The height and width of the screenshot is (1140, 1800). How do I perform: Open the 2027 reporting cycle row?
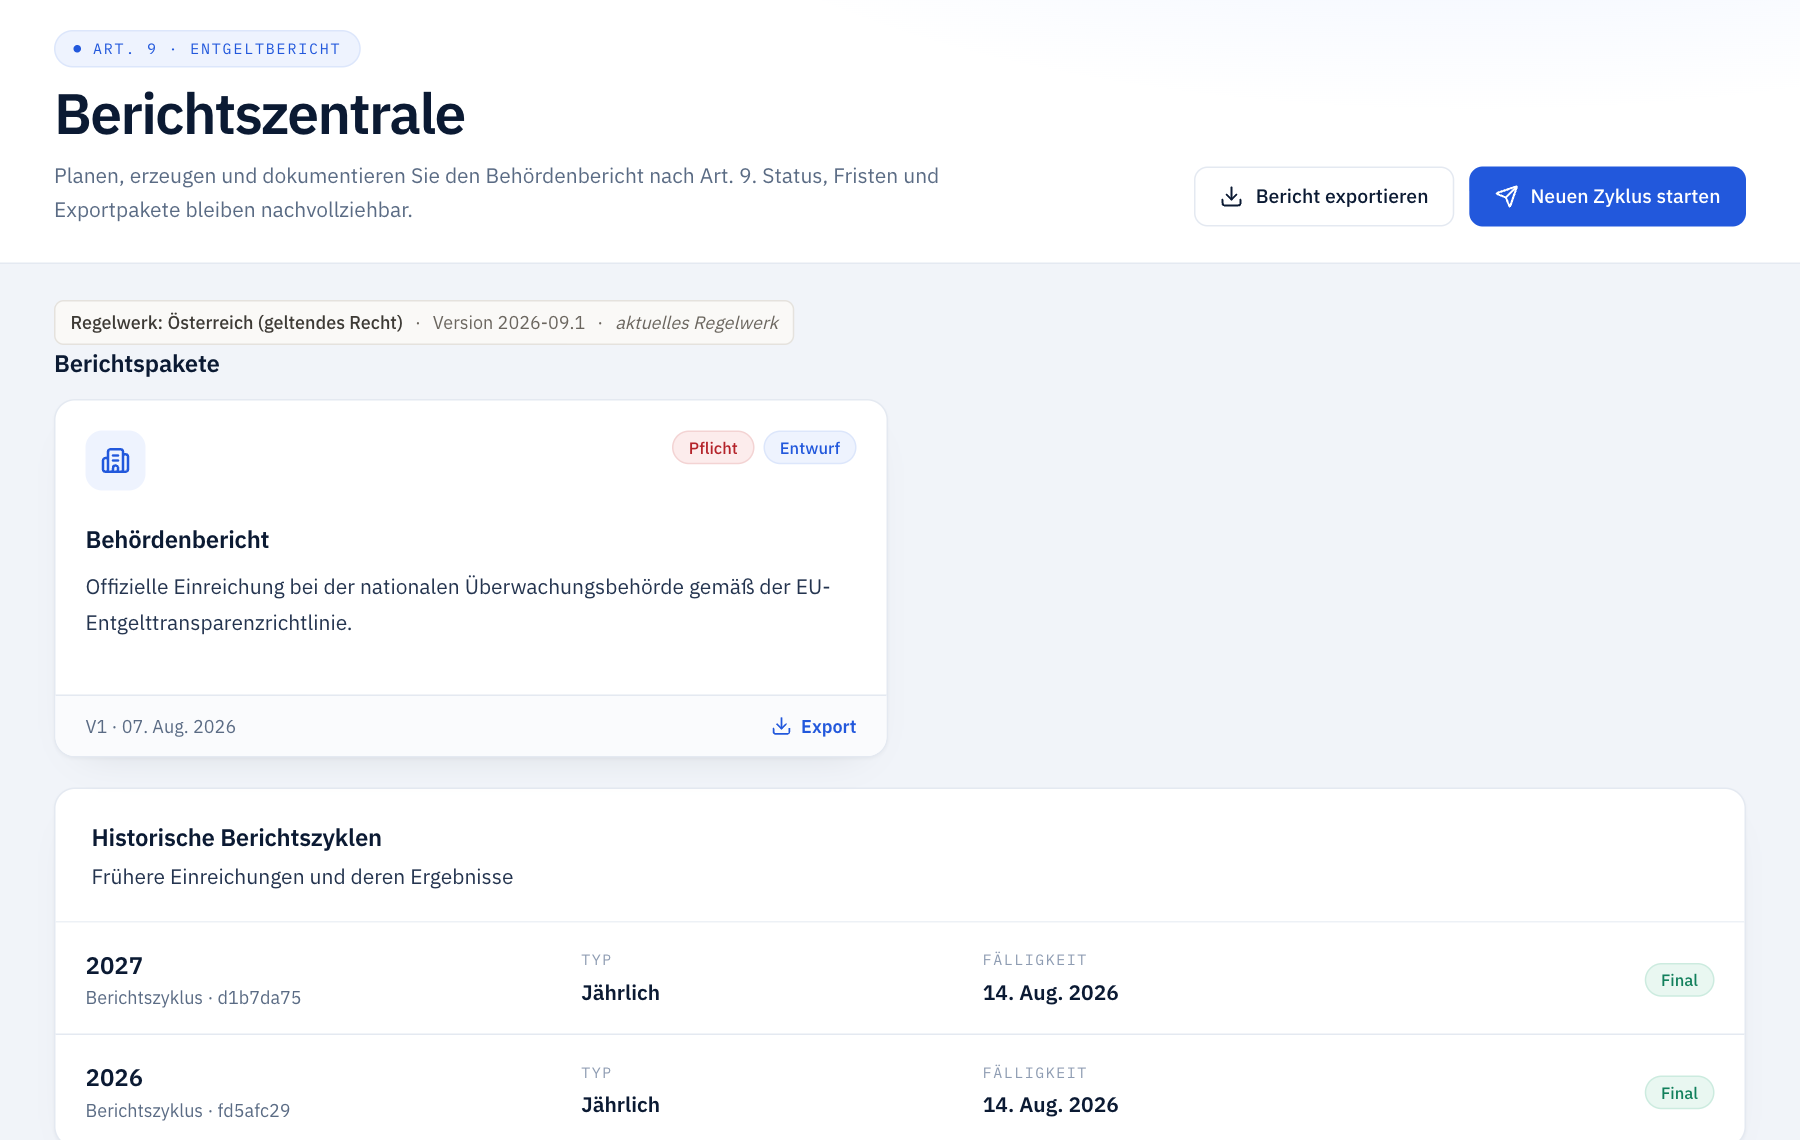click(900, 978)
